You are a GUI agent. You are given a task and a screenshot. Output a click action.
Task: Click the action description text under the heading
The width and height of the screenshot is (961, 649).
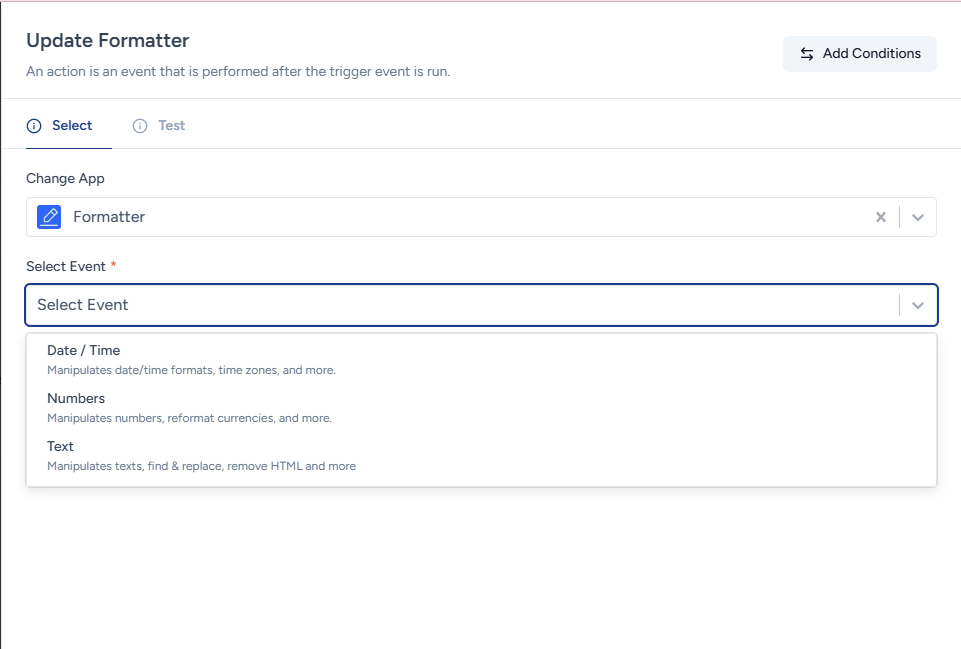(x=238, y=72)
